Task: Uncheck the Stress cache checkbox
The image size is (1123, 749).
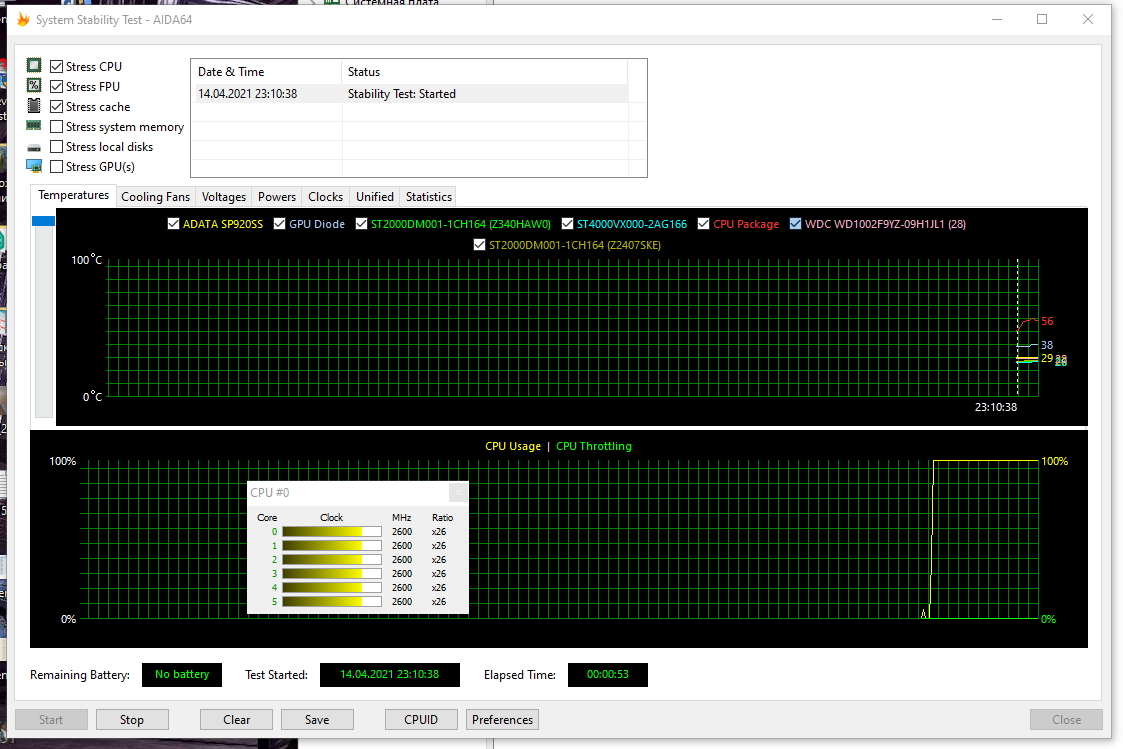Action: 57,107
